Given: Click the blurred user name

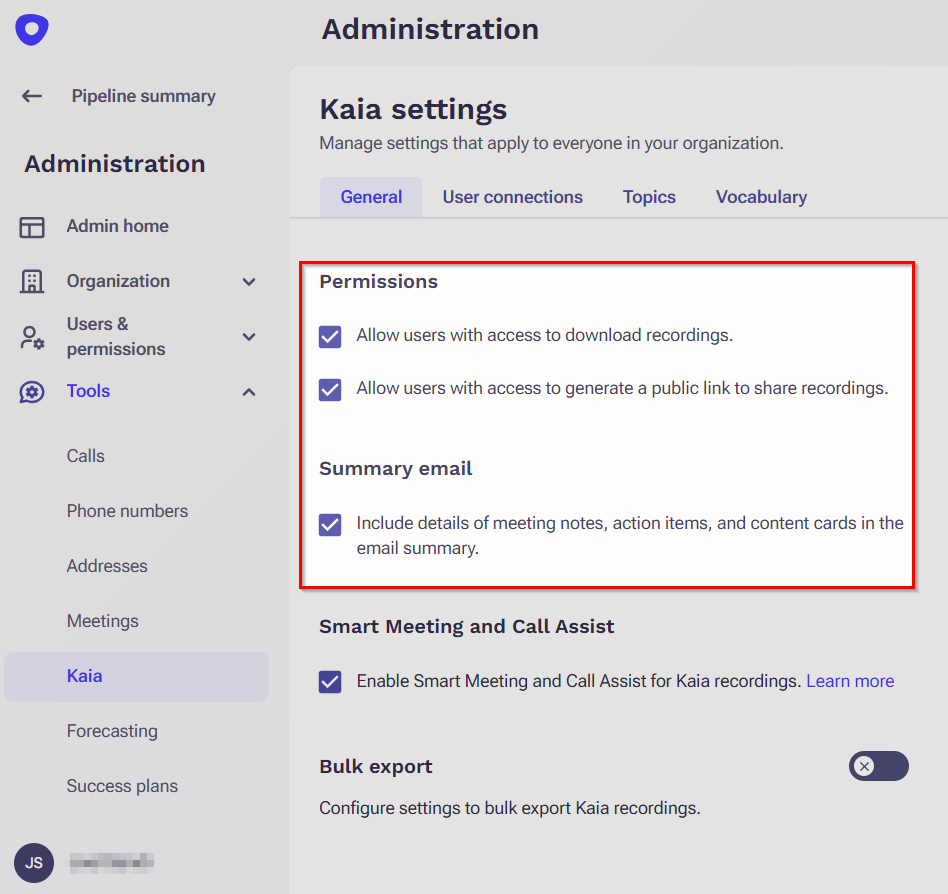Looking at the screenshot, I should coord(111,863).
